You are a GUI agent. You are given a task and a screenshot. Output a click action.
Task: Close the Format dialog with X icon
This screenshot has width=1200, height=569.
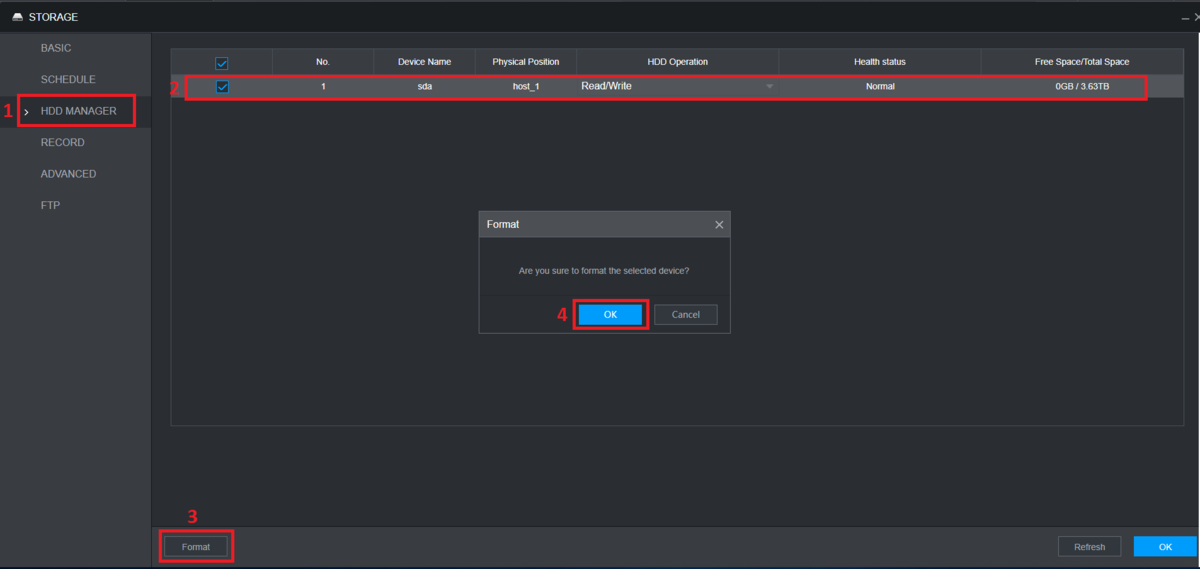click(719, 225)
